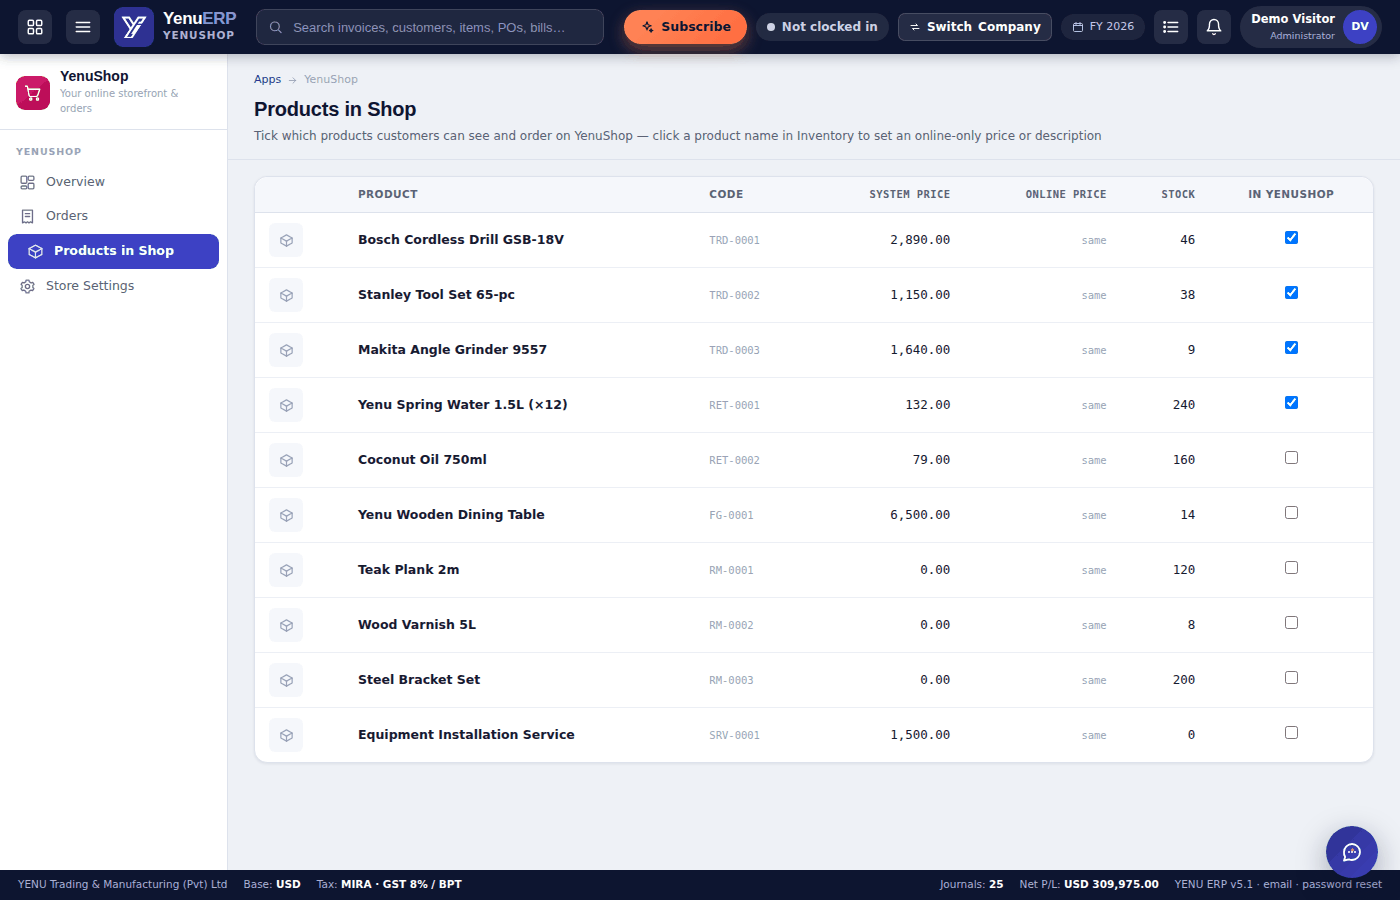Focus the global search field
This screenshot has width=1400, height=900.
pos(430,27)
